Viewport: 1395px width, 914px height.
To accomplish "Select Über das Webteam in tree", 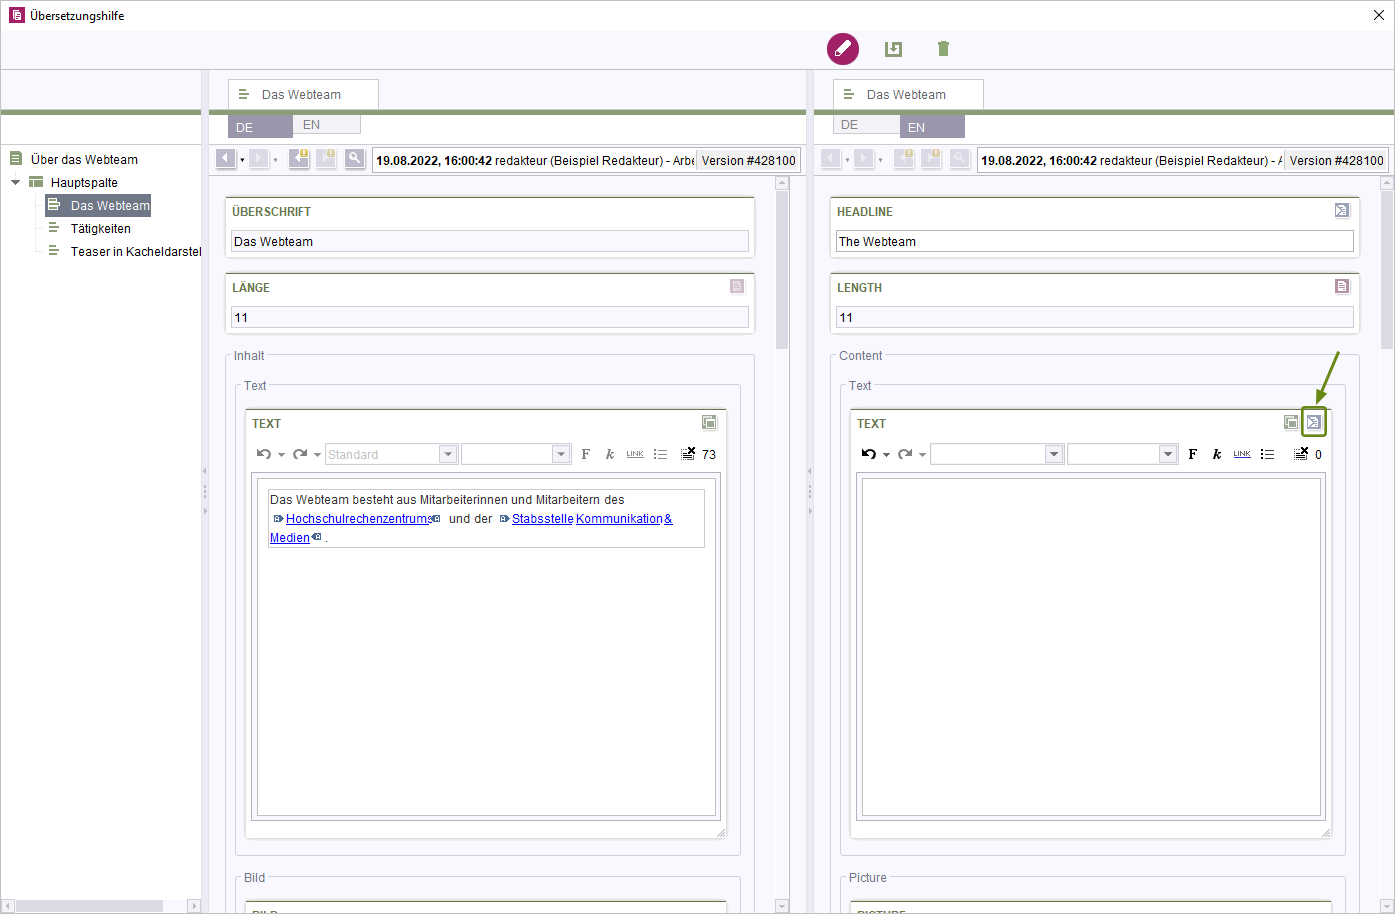I will (84, 159).
